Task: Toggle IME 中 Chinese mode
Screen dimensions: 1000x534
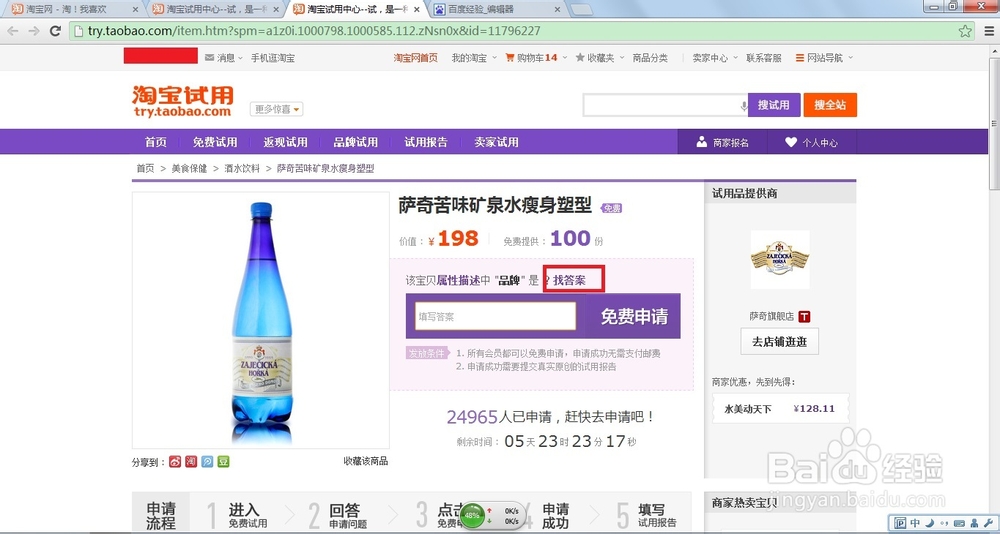Action: [x=916, y=523]
